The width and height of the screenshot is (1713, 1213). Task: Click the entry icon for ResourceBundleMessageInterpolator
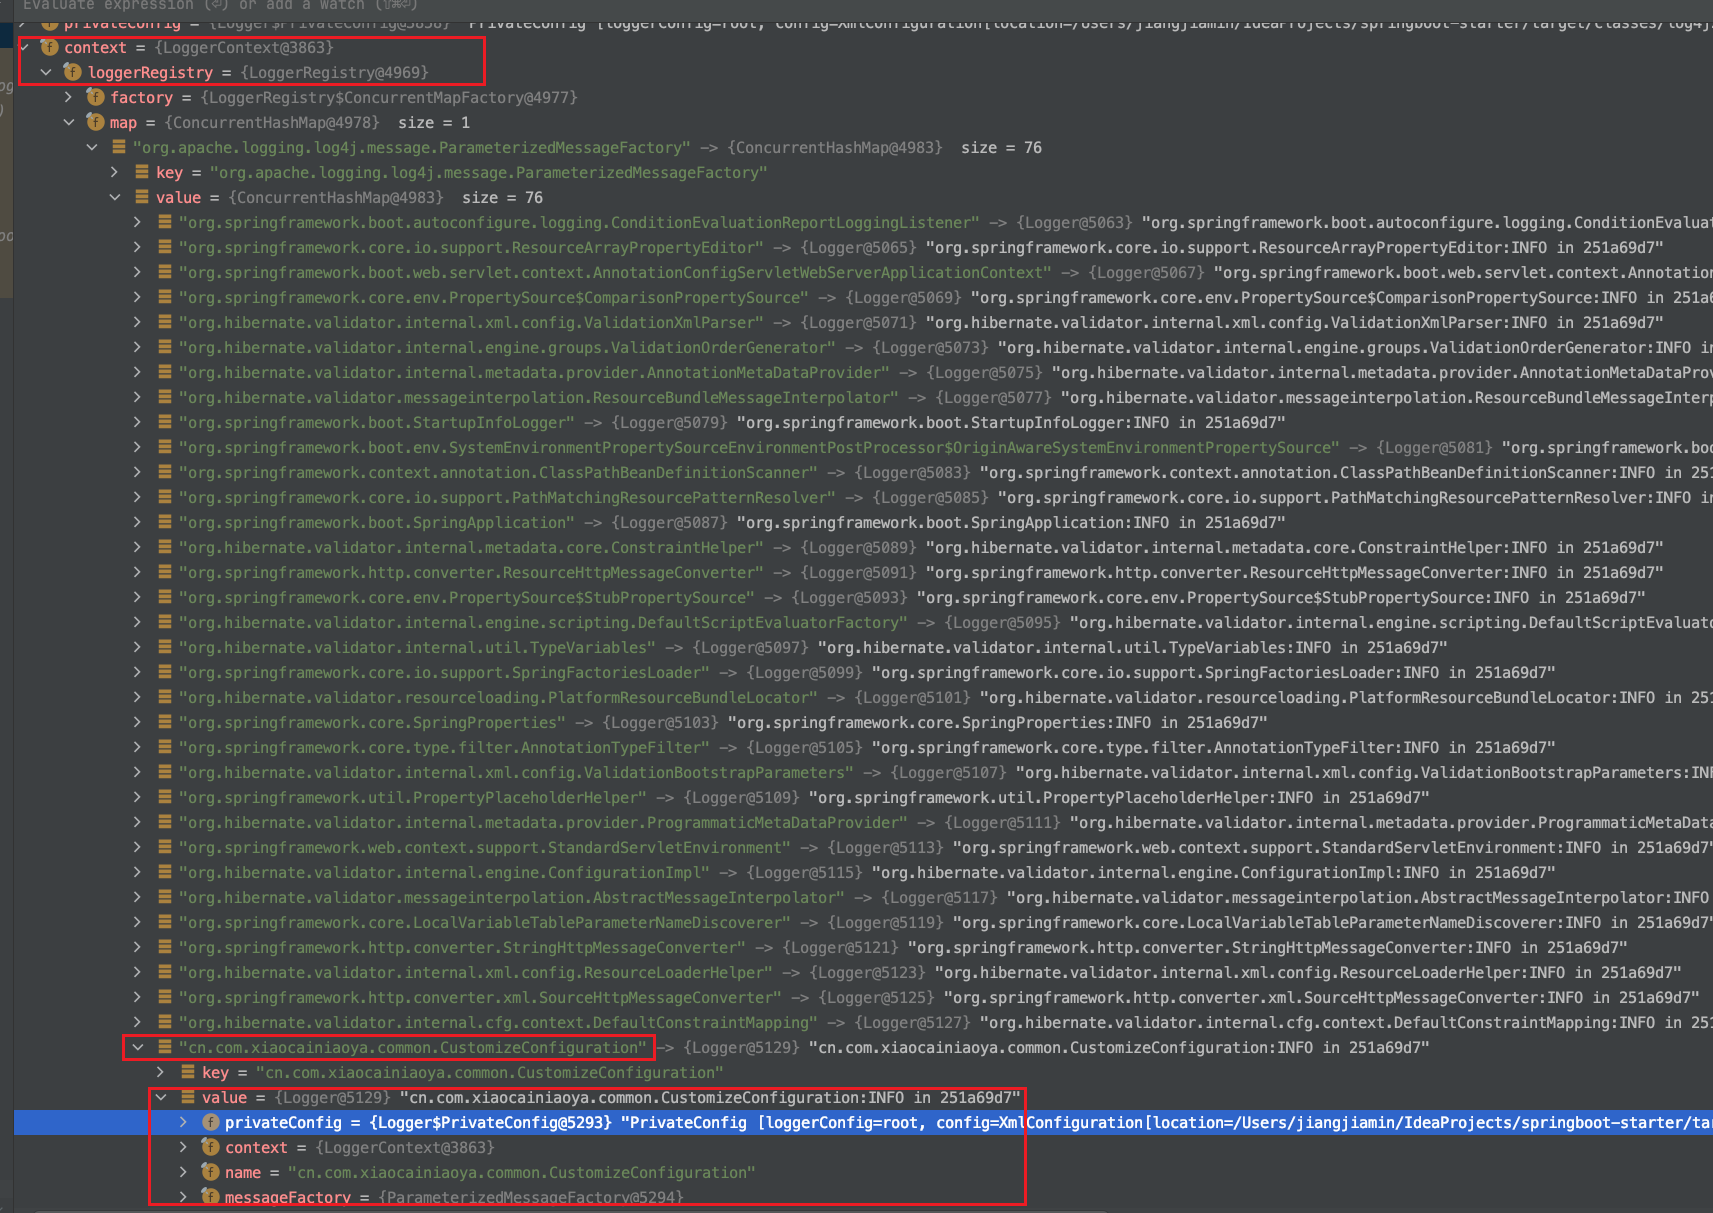pos(164,397)
